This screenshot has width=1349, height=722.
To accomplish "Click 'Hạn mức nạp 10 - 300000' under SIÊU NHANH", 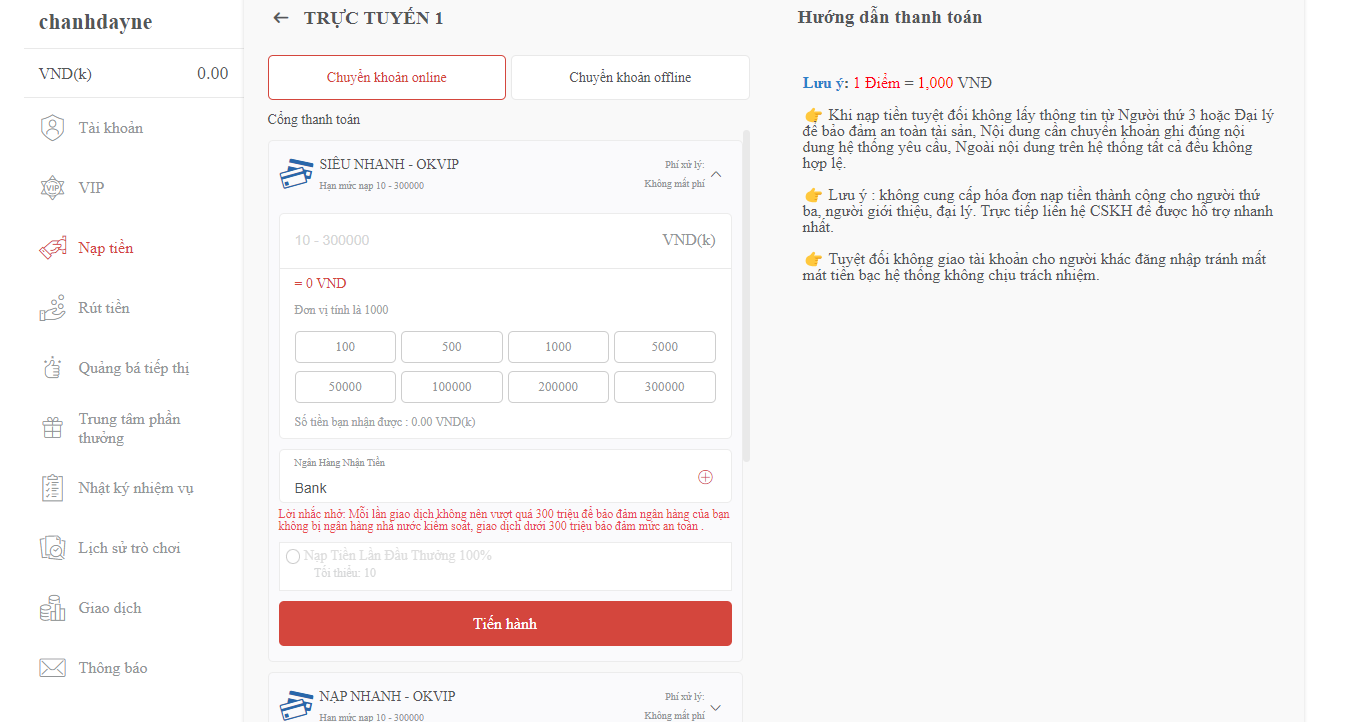I will [x=371, y=186].
